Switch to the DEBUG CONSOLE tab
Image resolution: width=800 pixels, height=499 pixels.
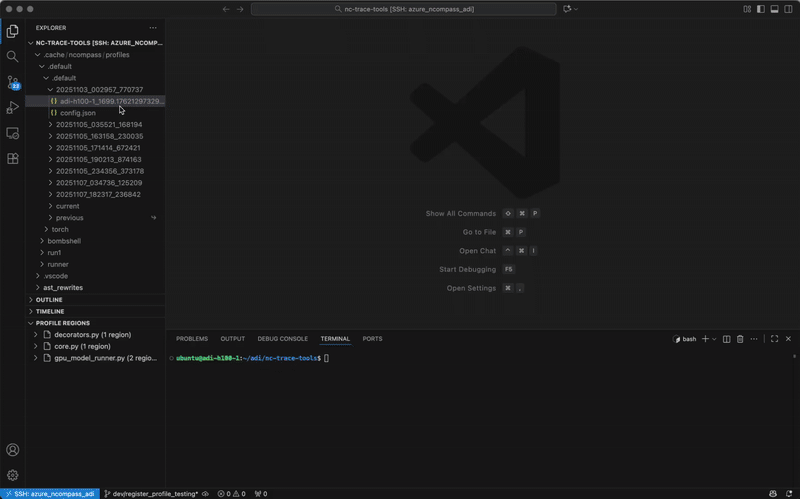pos(283,339)
